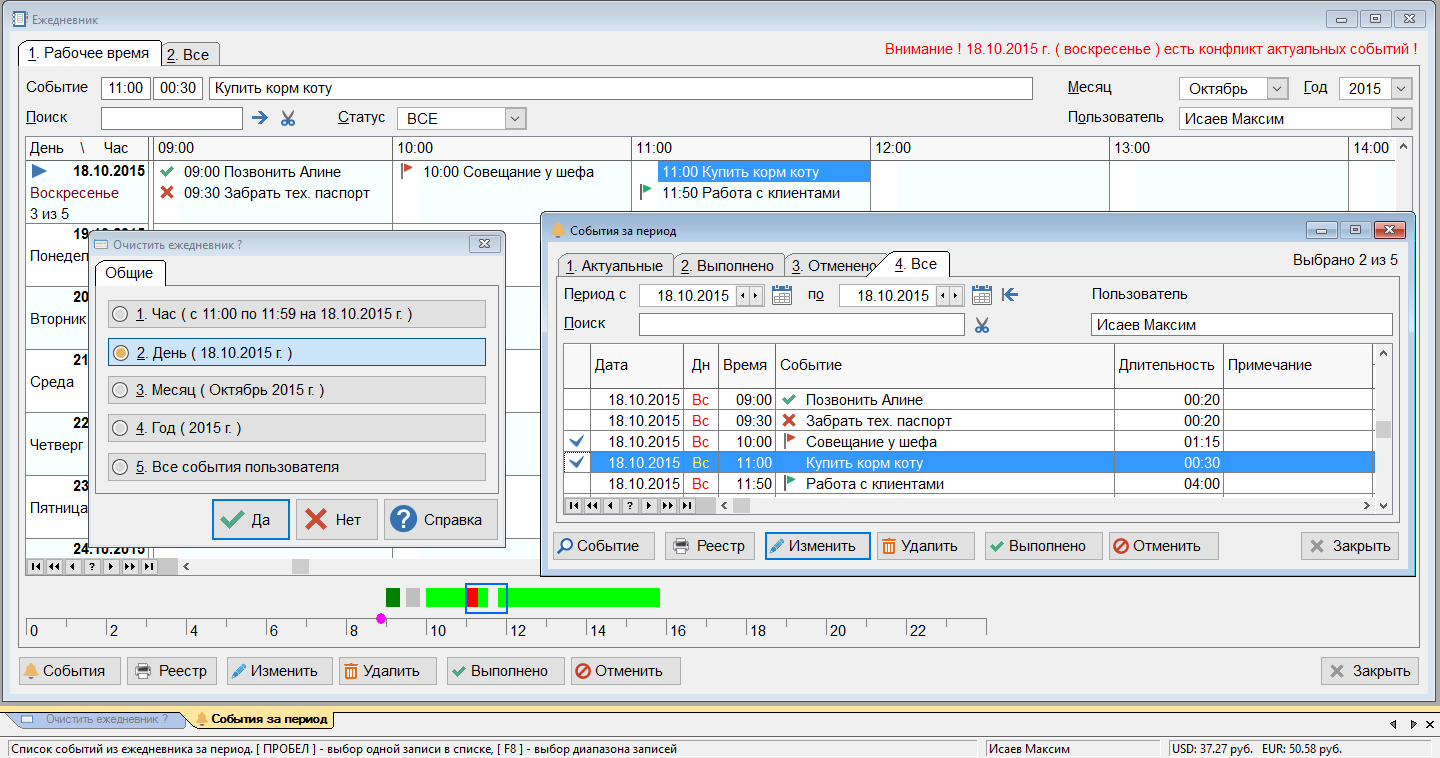Confirm clearing with the Да button

point(250,520)
